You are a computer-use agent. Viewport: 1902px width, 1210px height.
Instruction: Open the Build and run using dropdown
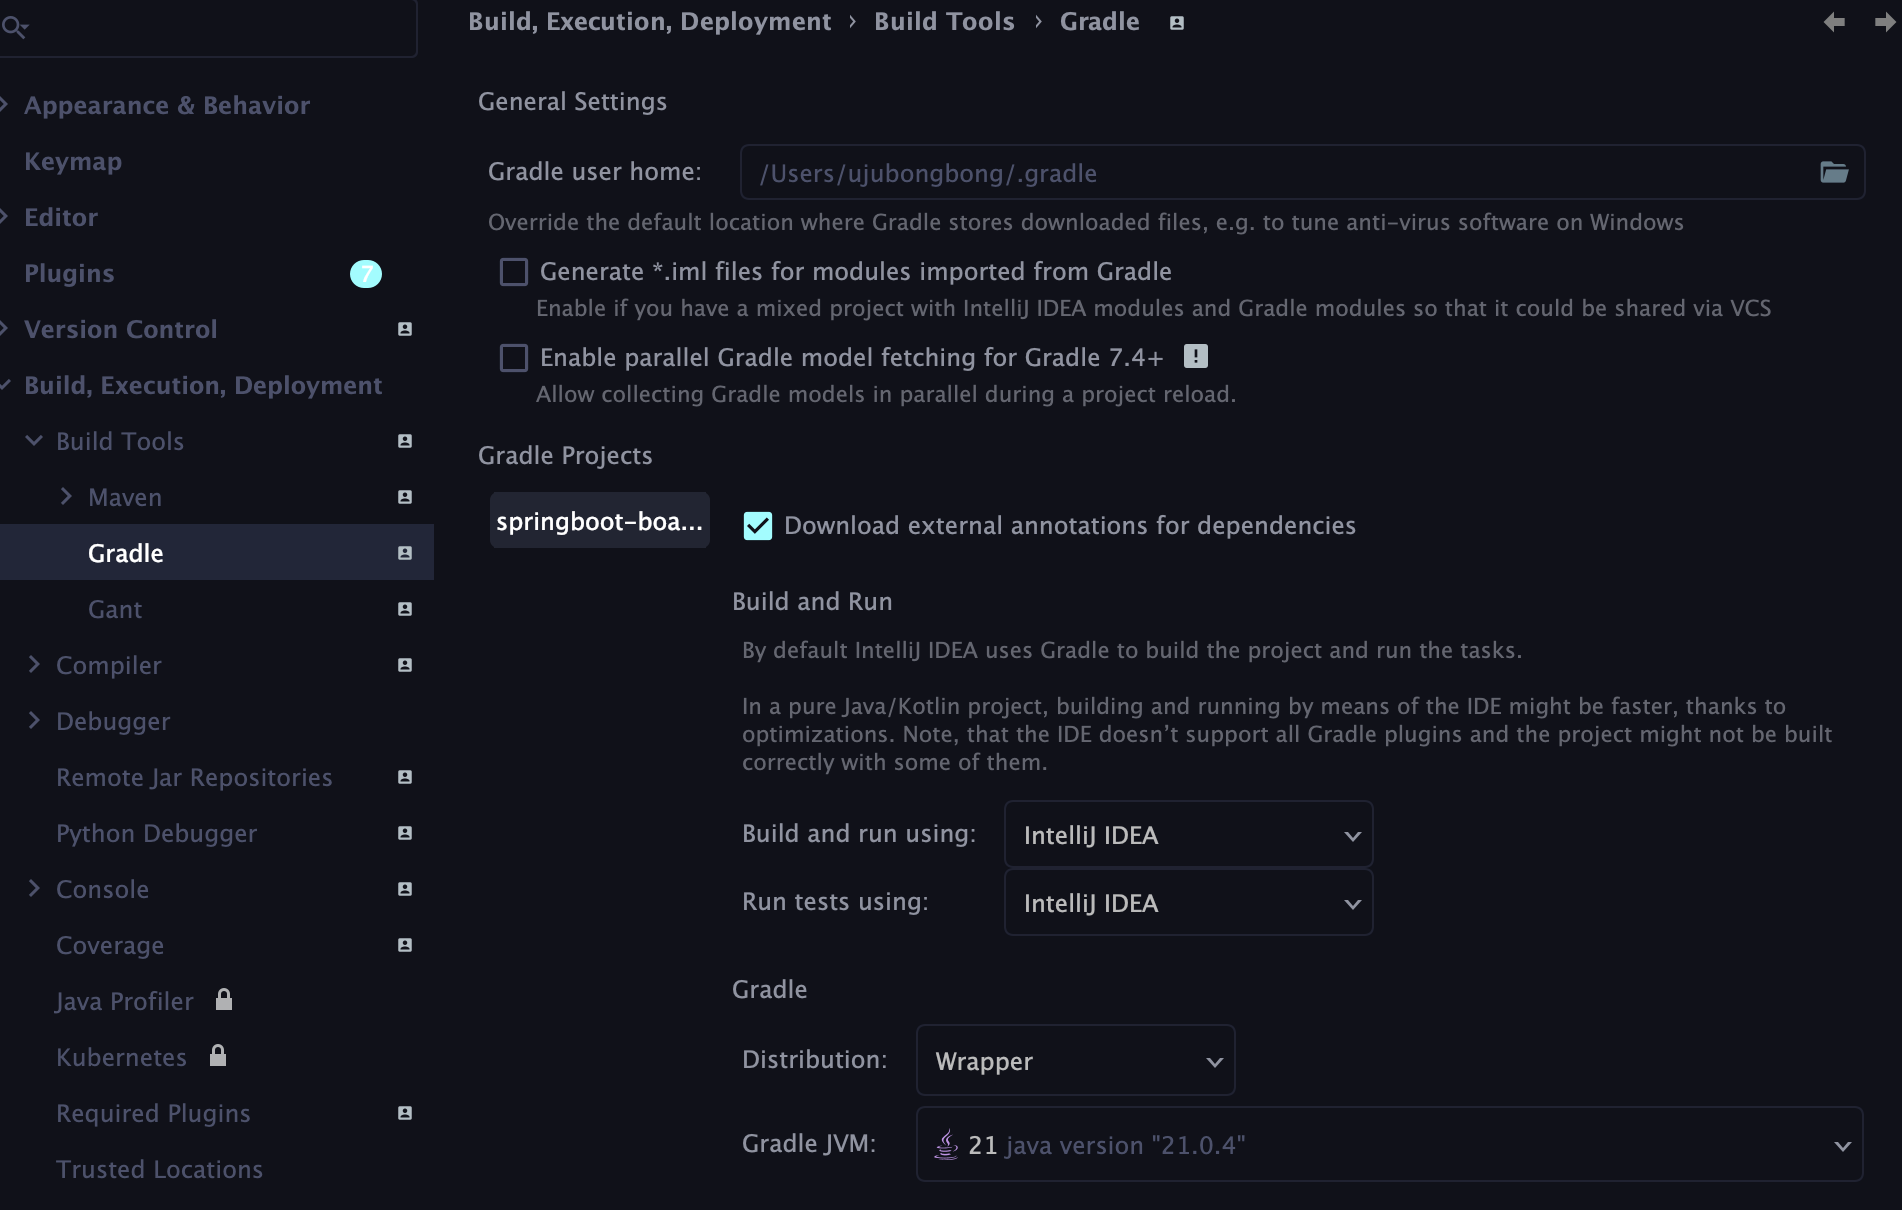pos(1188,834)
